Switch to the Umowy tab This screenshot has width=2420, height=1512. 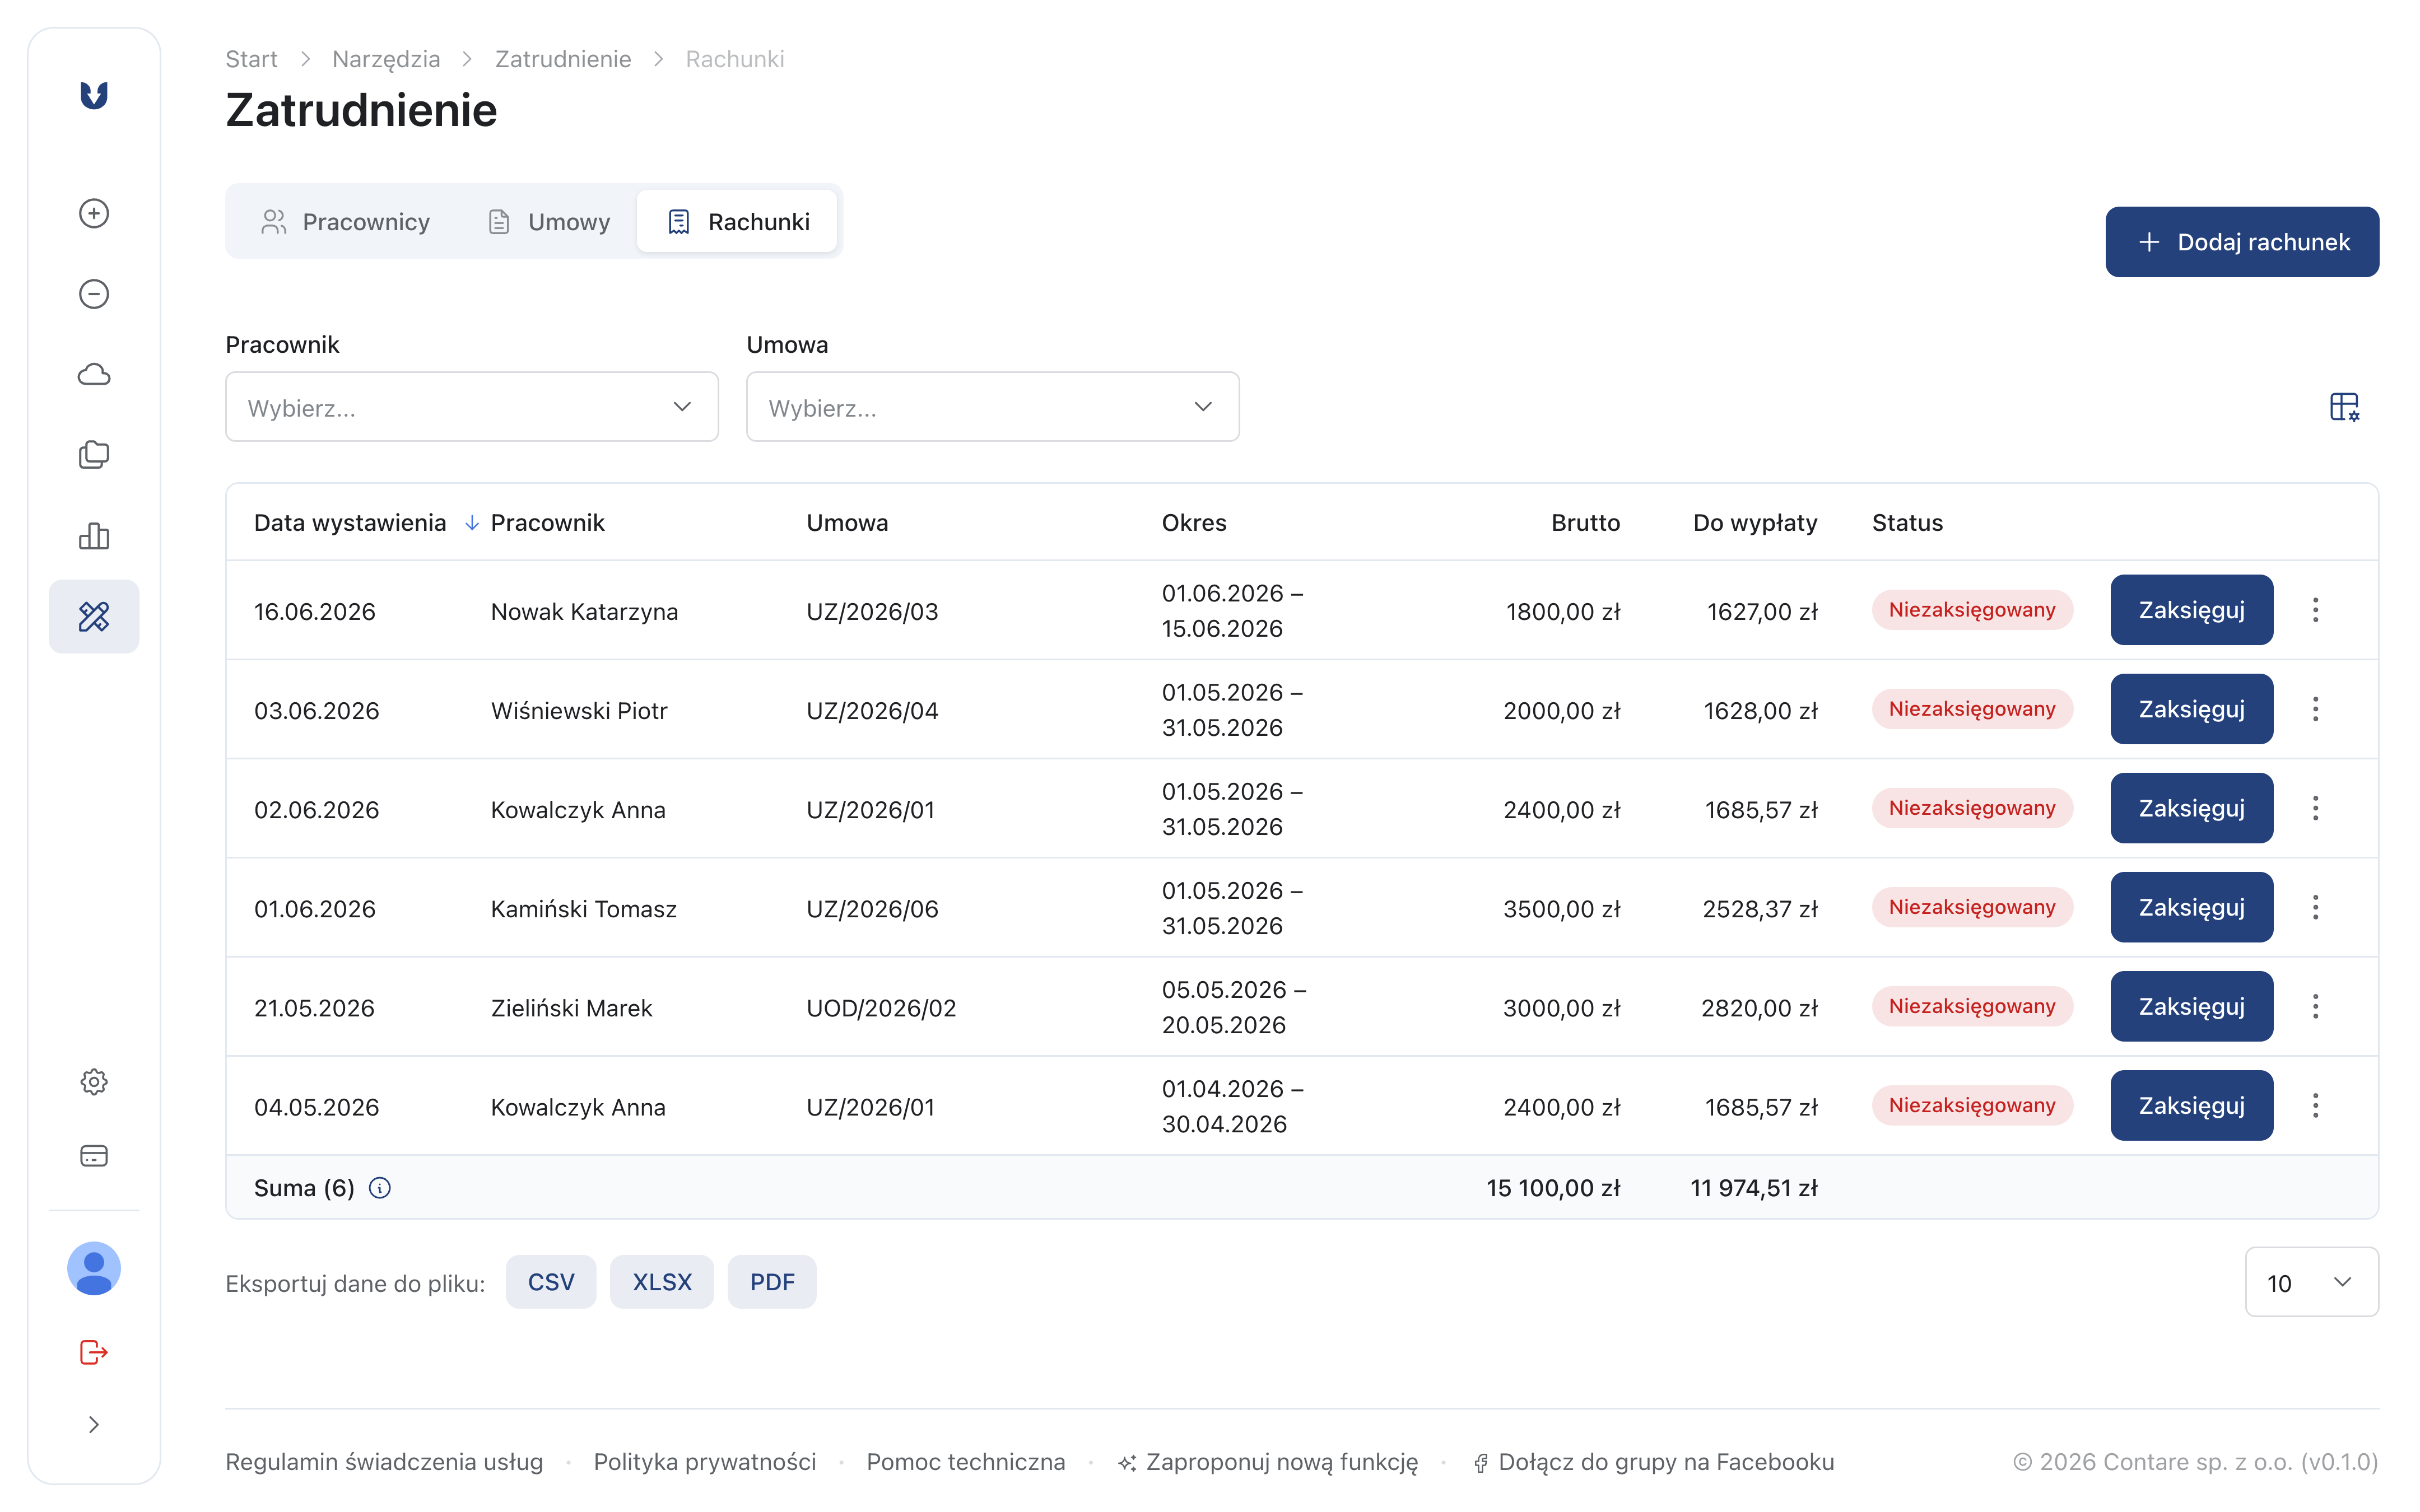pos(549,222)
